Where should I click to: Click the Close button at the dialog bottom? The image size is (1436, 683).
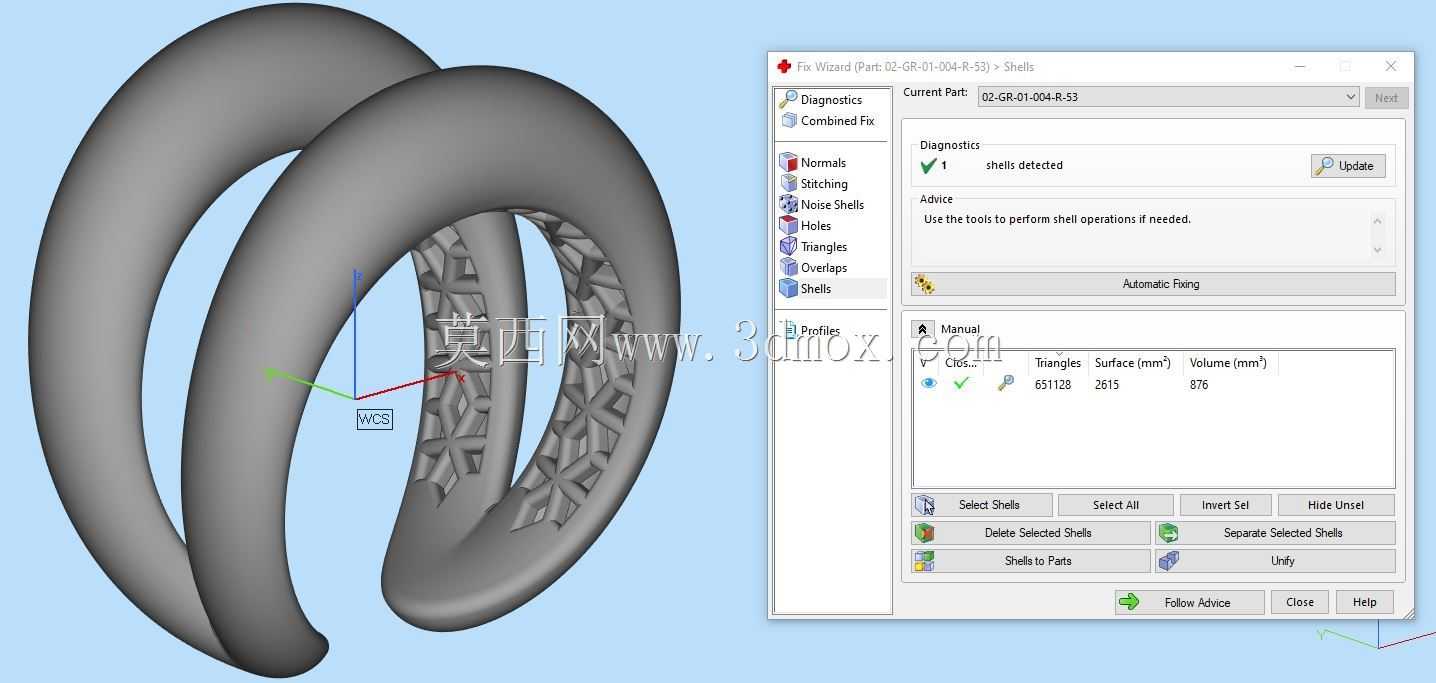pyautogui.click(x=1300, y=602)
